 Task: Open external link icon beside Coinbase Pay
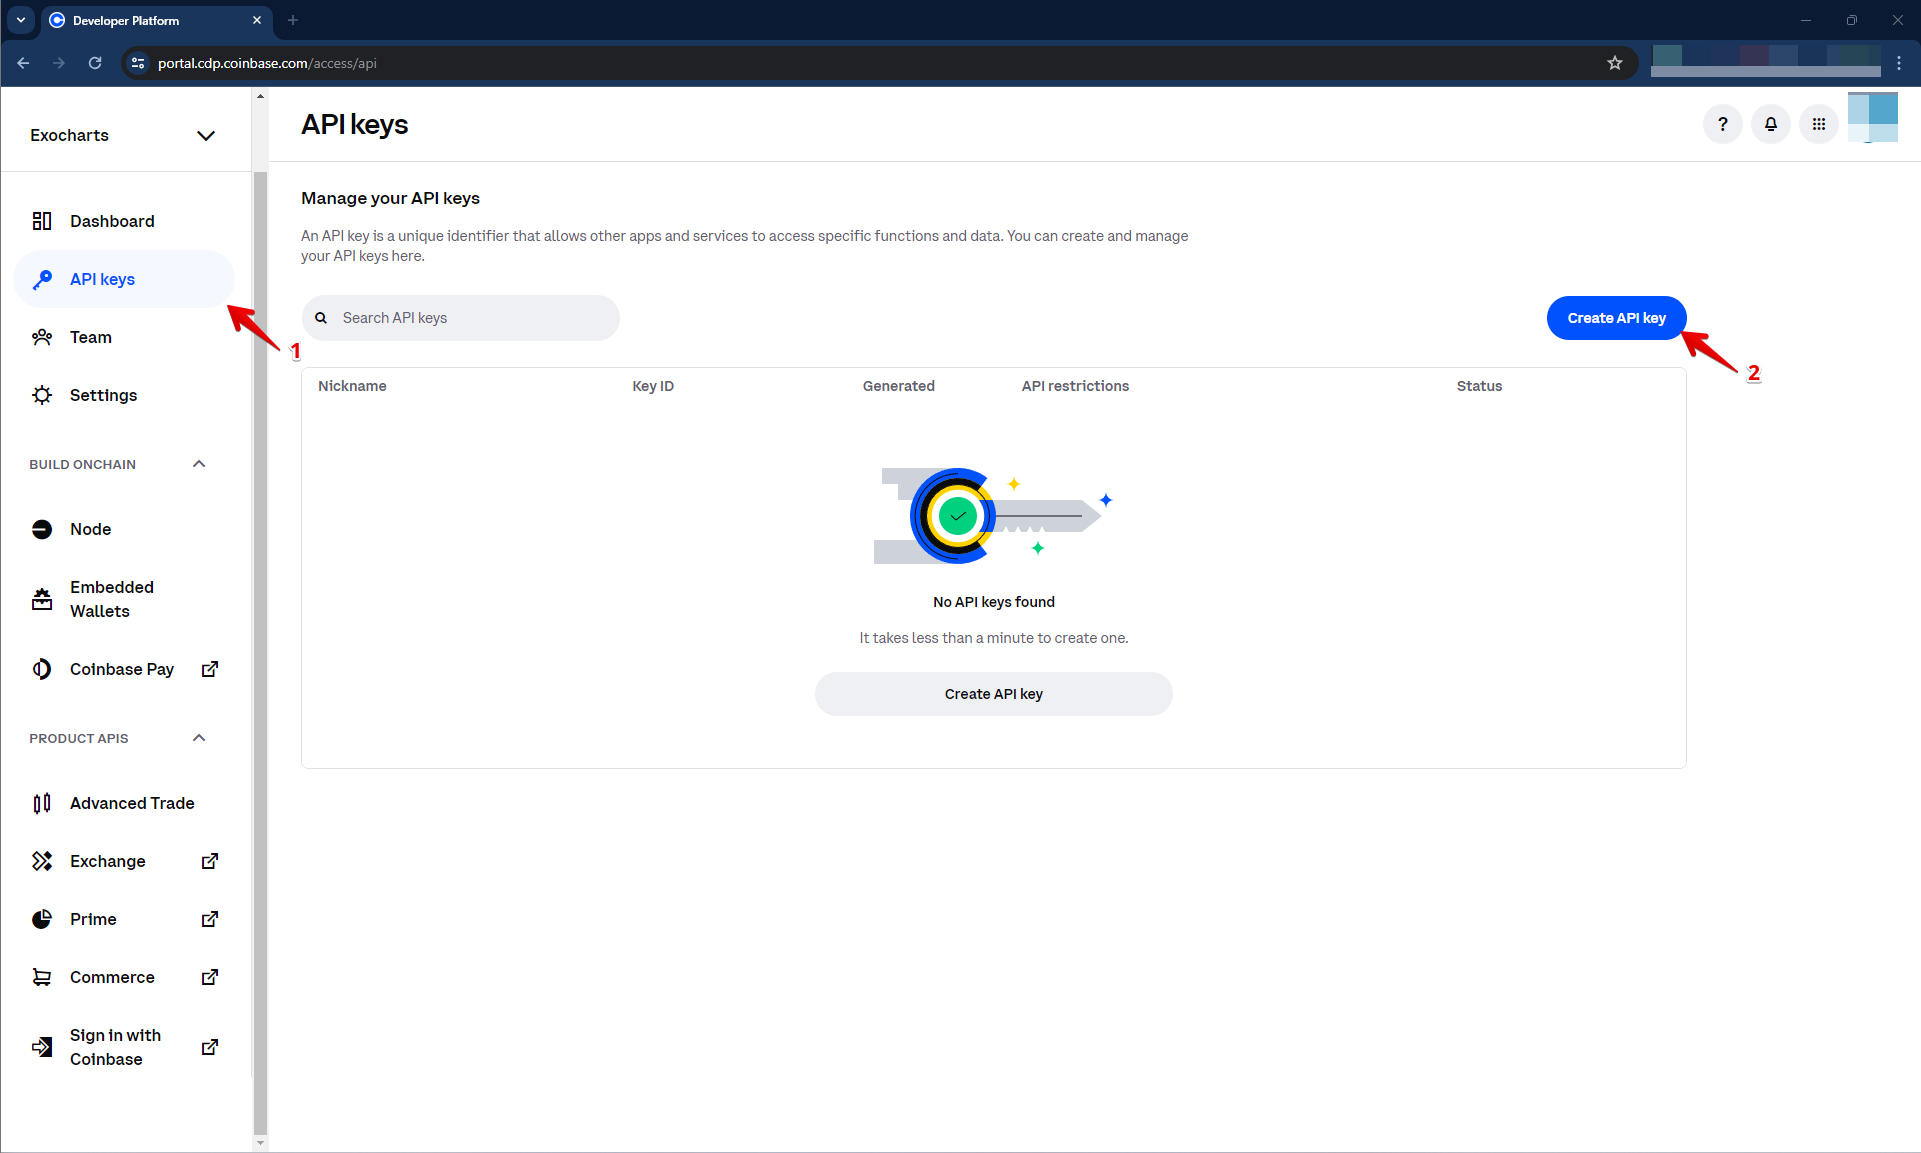pyautogui.click(x=210, y=669)
